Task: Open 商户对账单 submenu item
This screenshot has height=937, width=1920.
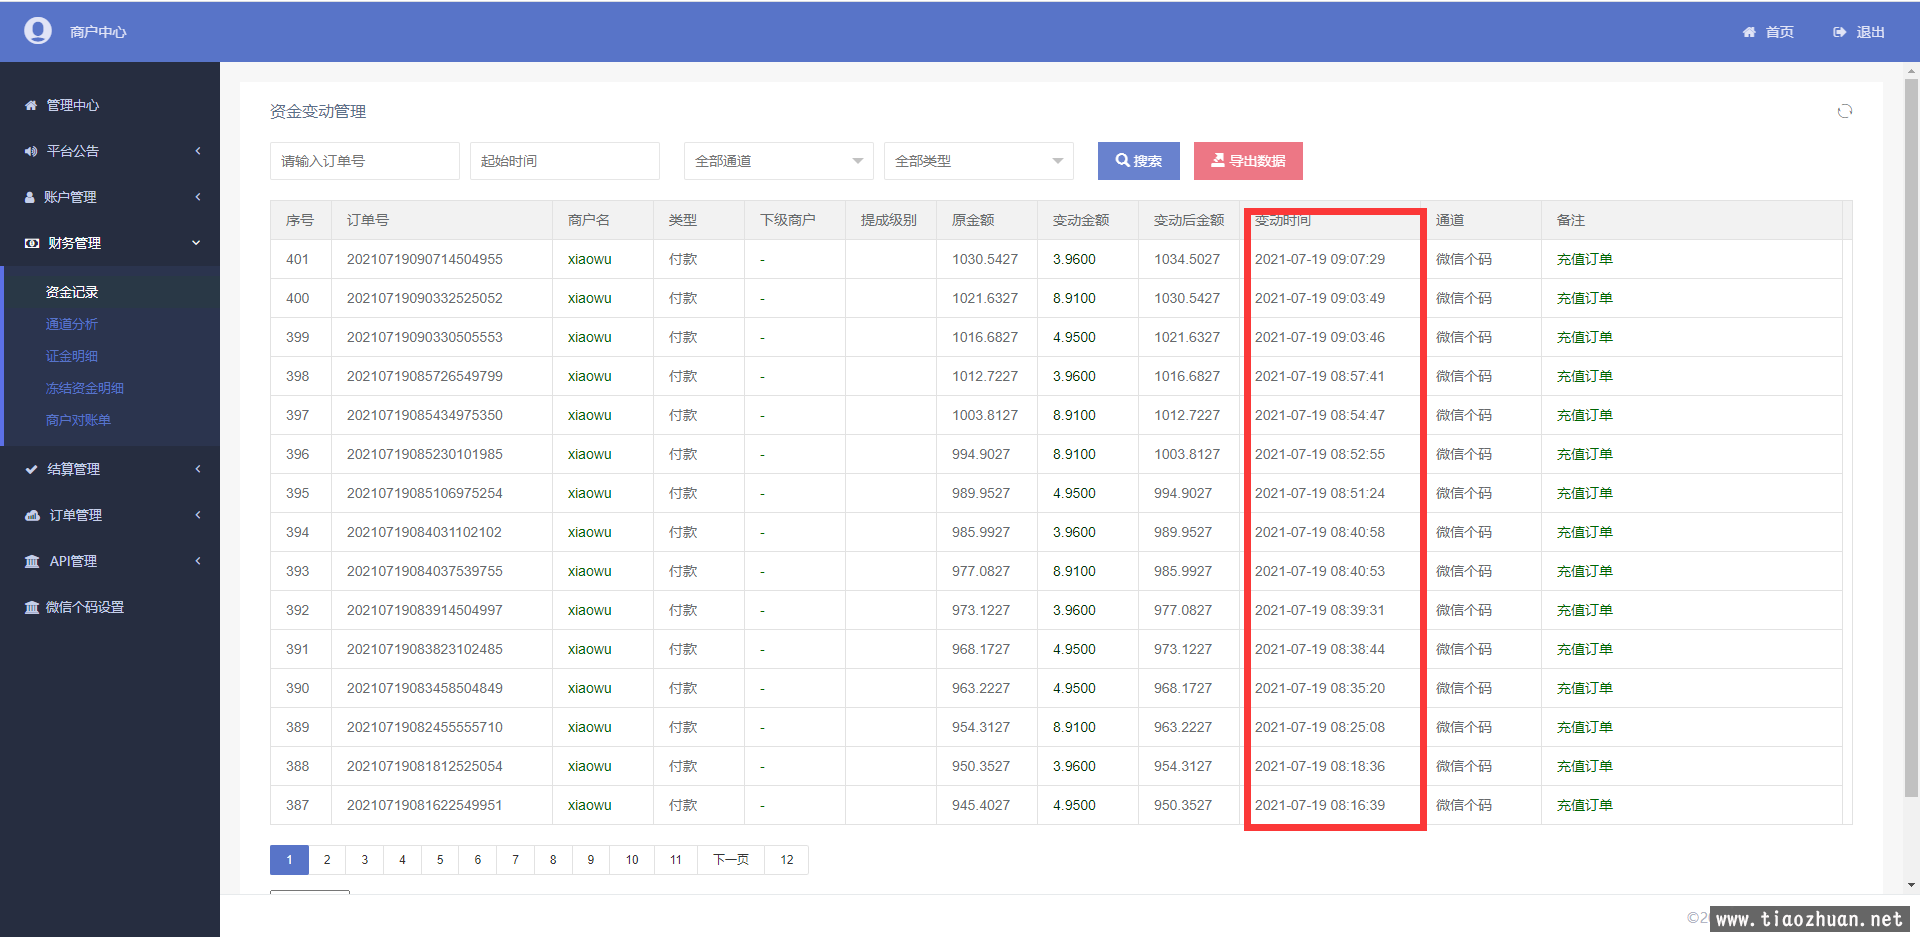Action: coord(78,420)
